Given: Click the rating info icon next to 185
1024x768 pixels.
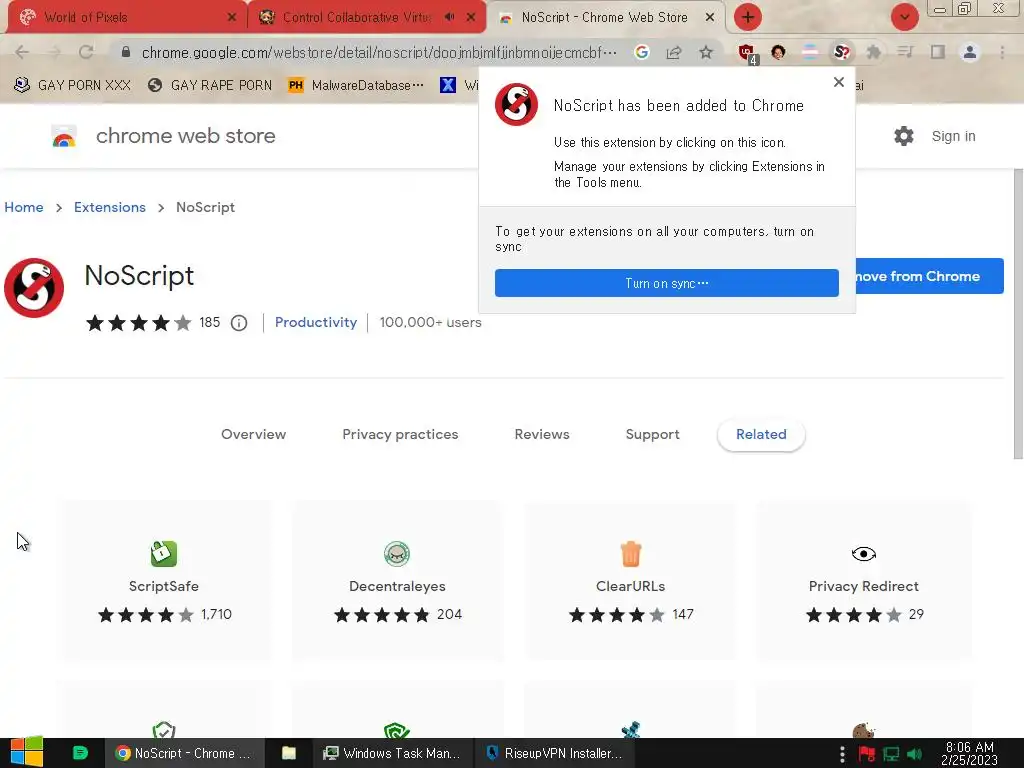Looking at the screenshot, I should point(239,323).
